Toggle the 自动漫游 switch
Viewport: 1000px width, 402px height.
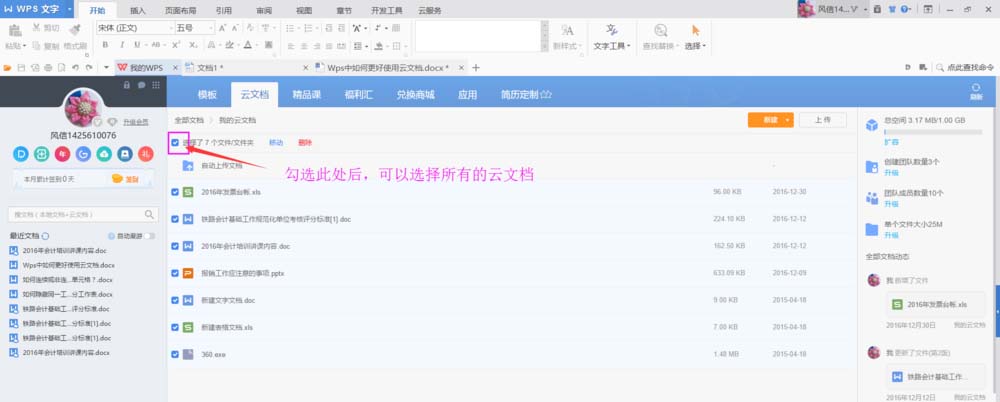tap(149, 236)
